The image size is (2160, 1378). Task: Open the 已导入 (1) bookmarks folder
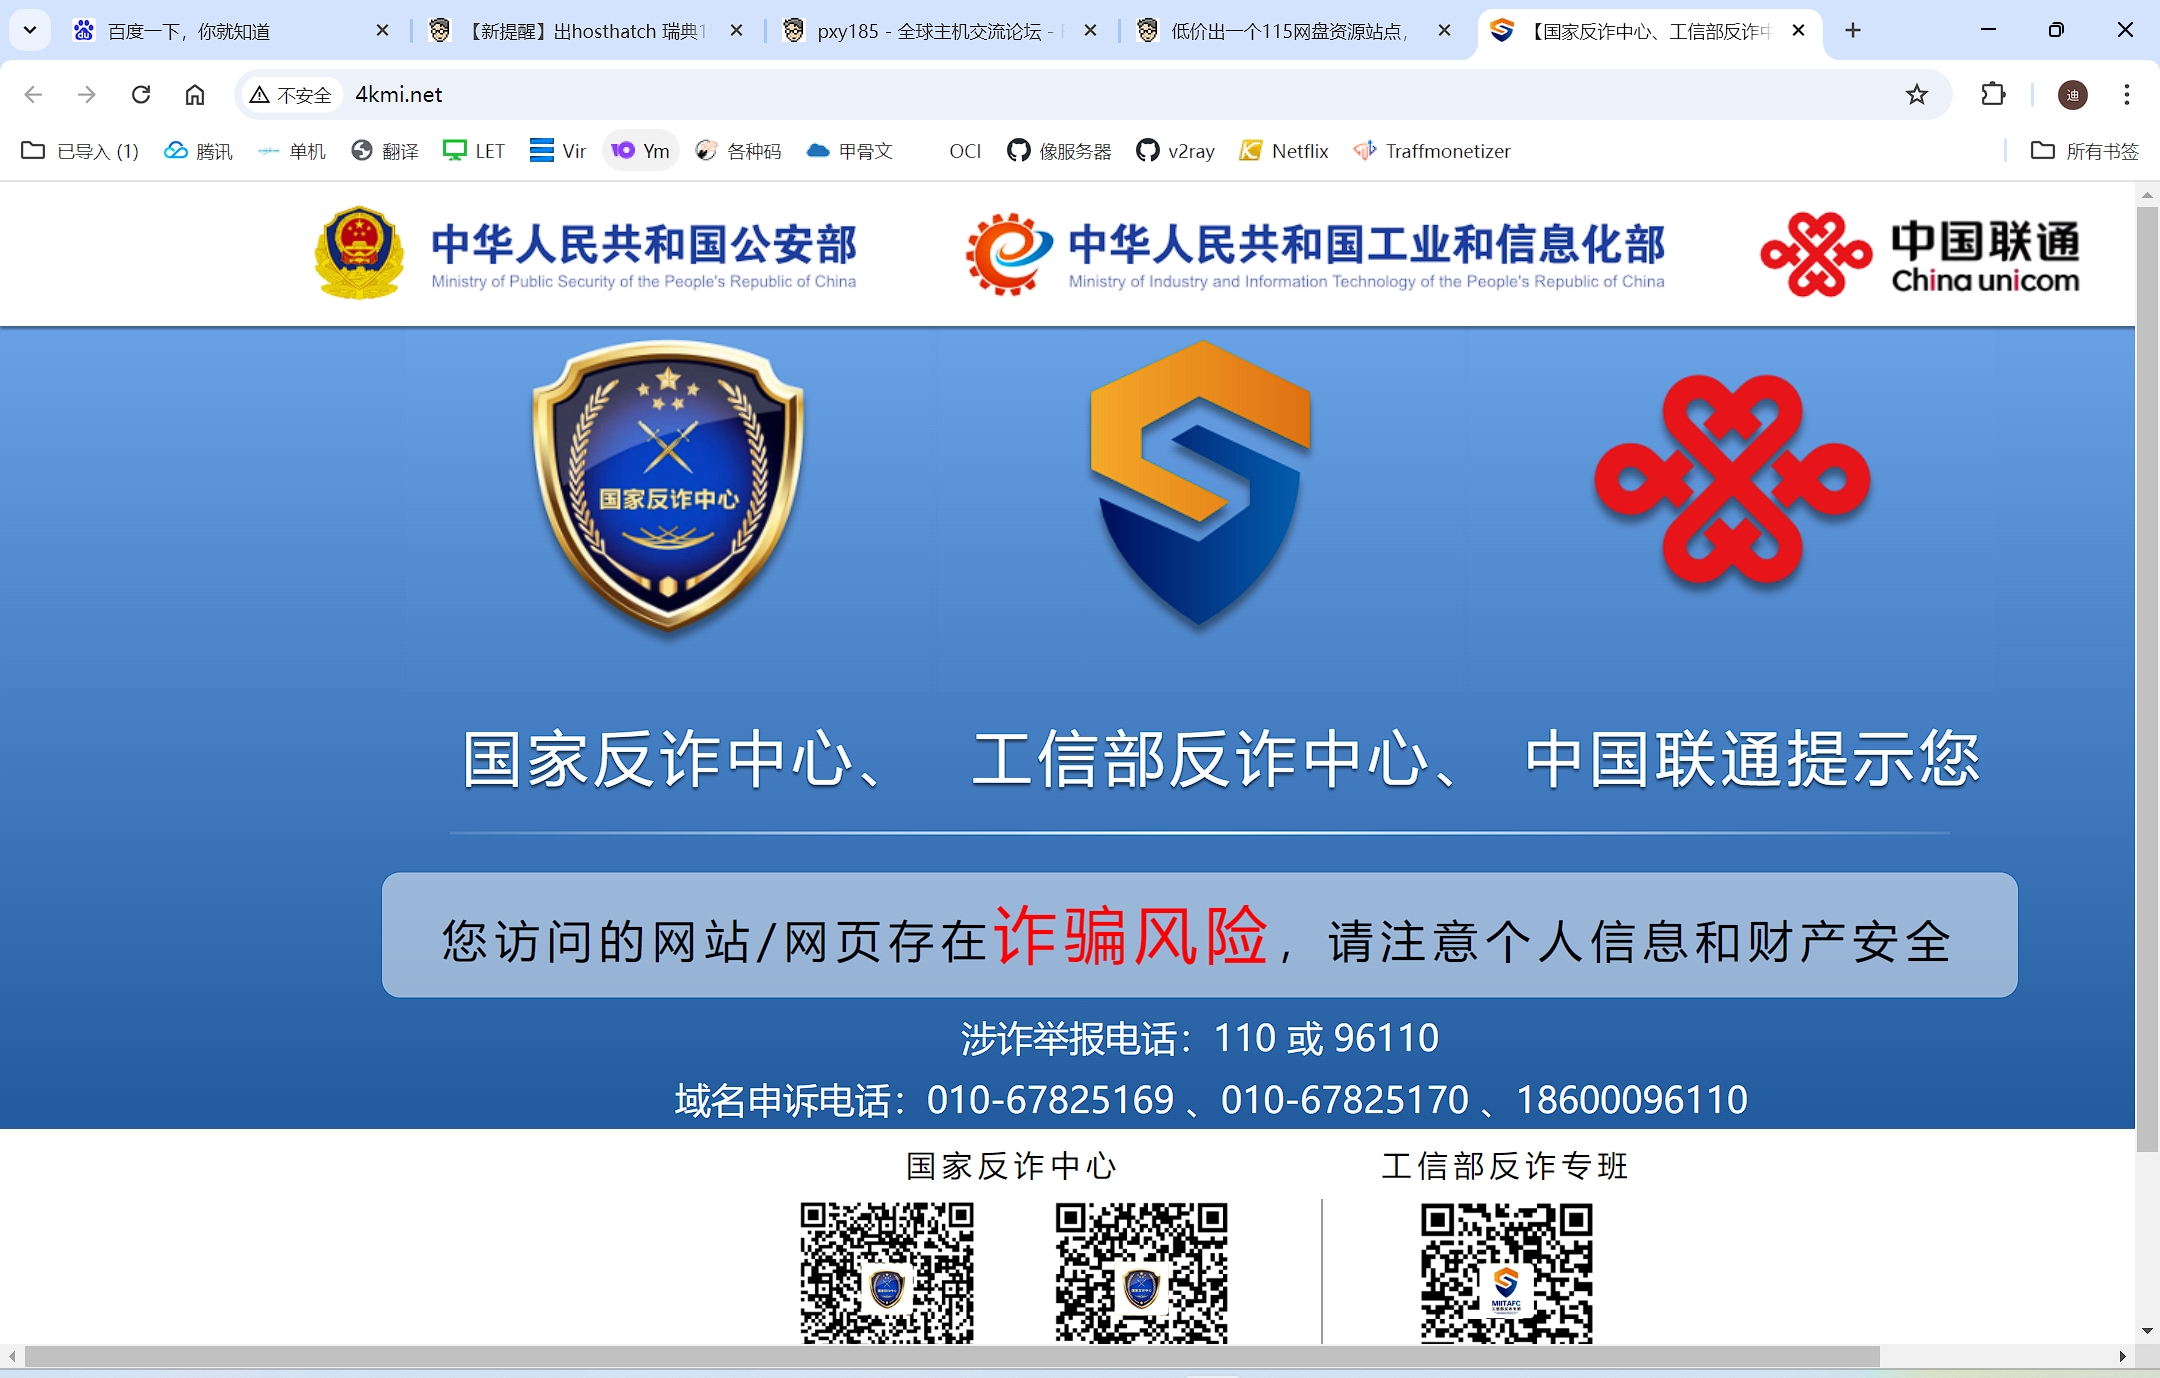[81, 151]
